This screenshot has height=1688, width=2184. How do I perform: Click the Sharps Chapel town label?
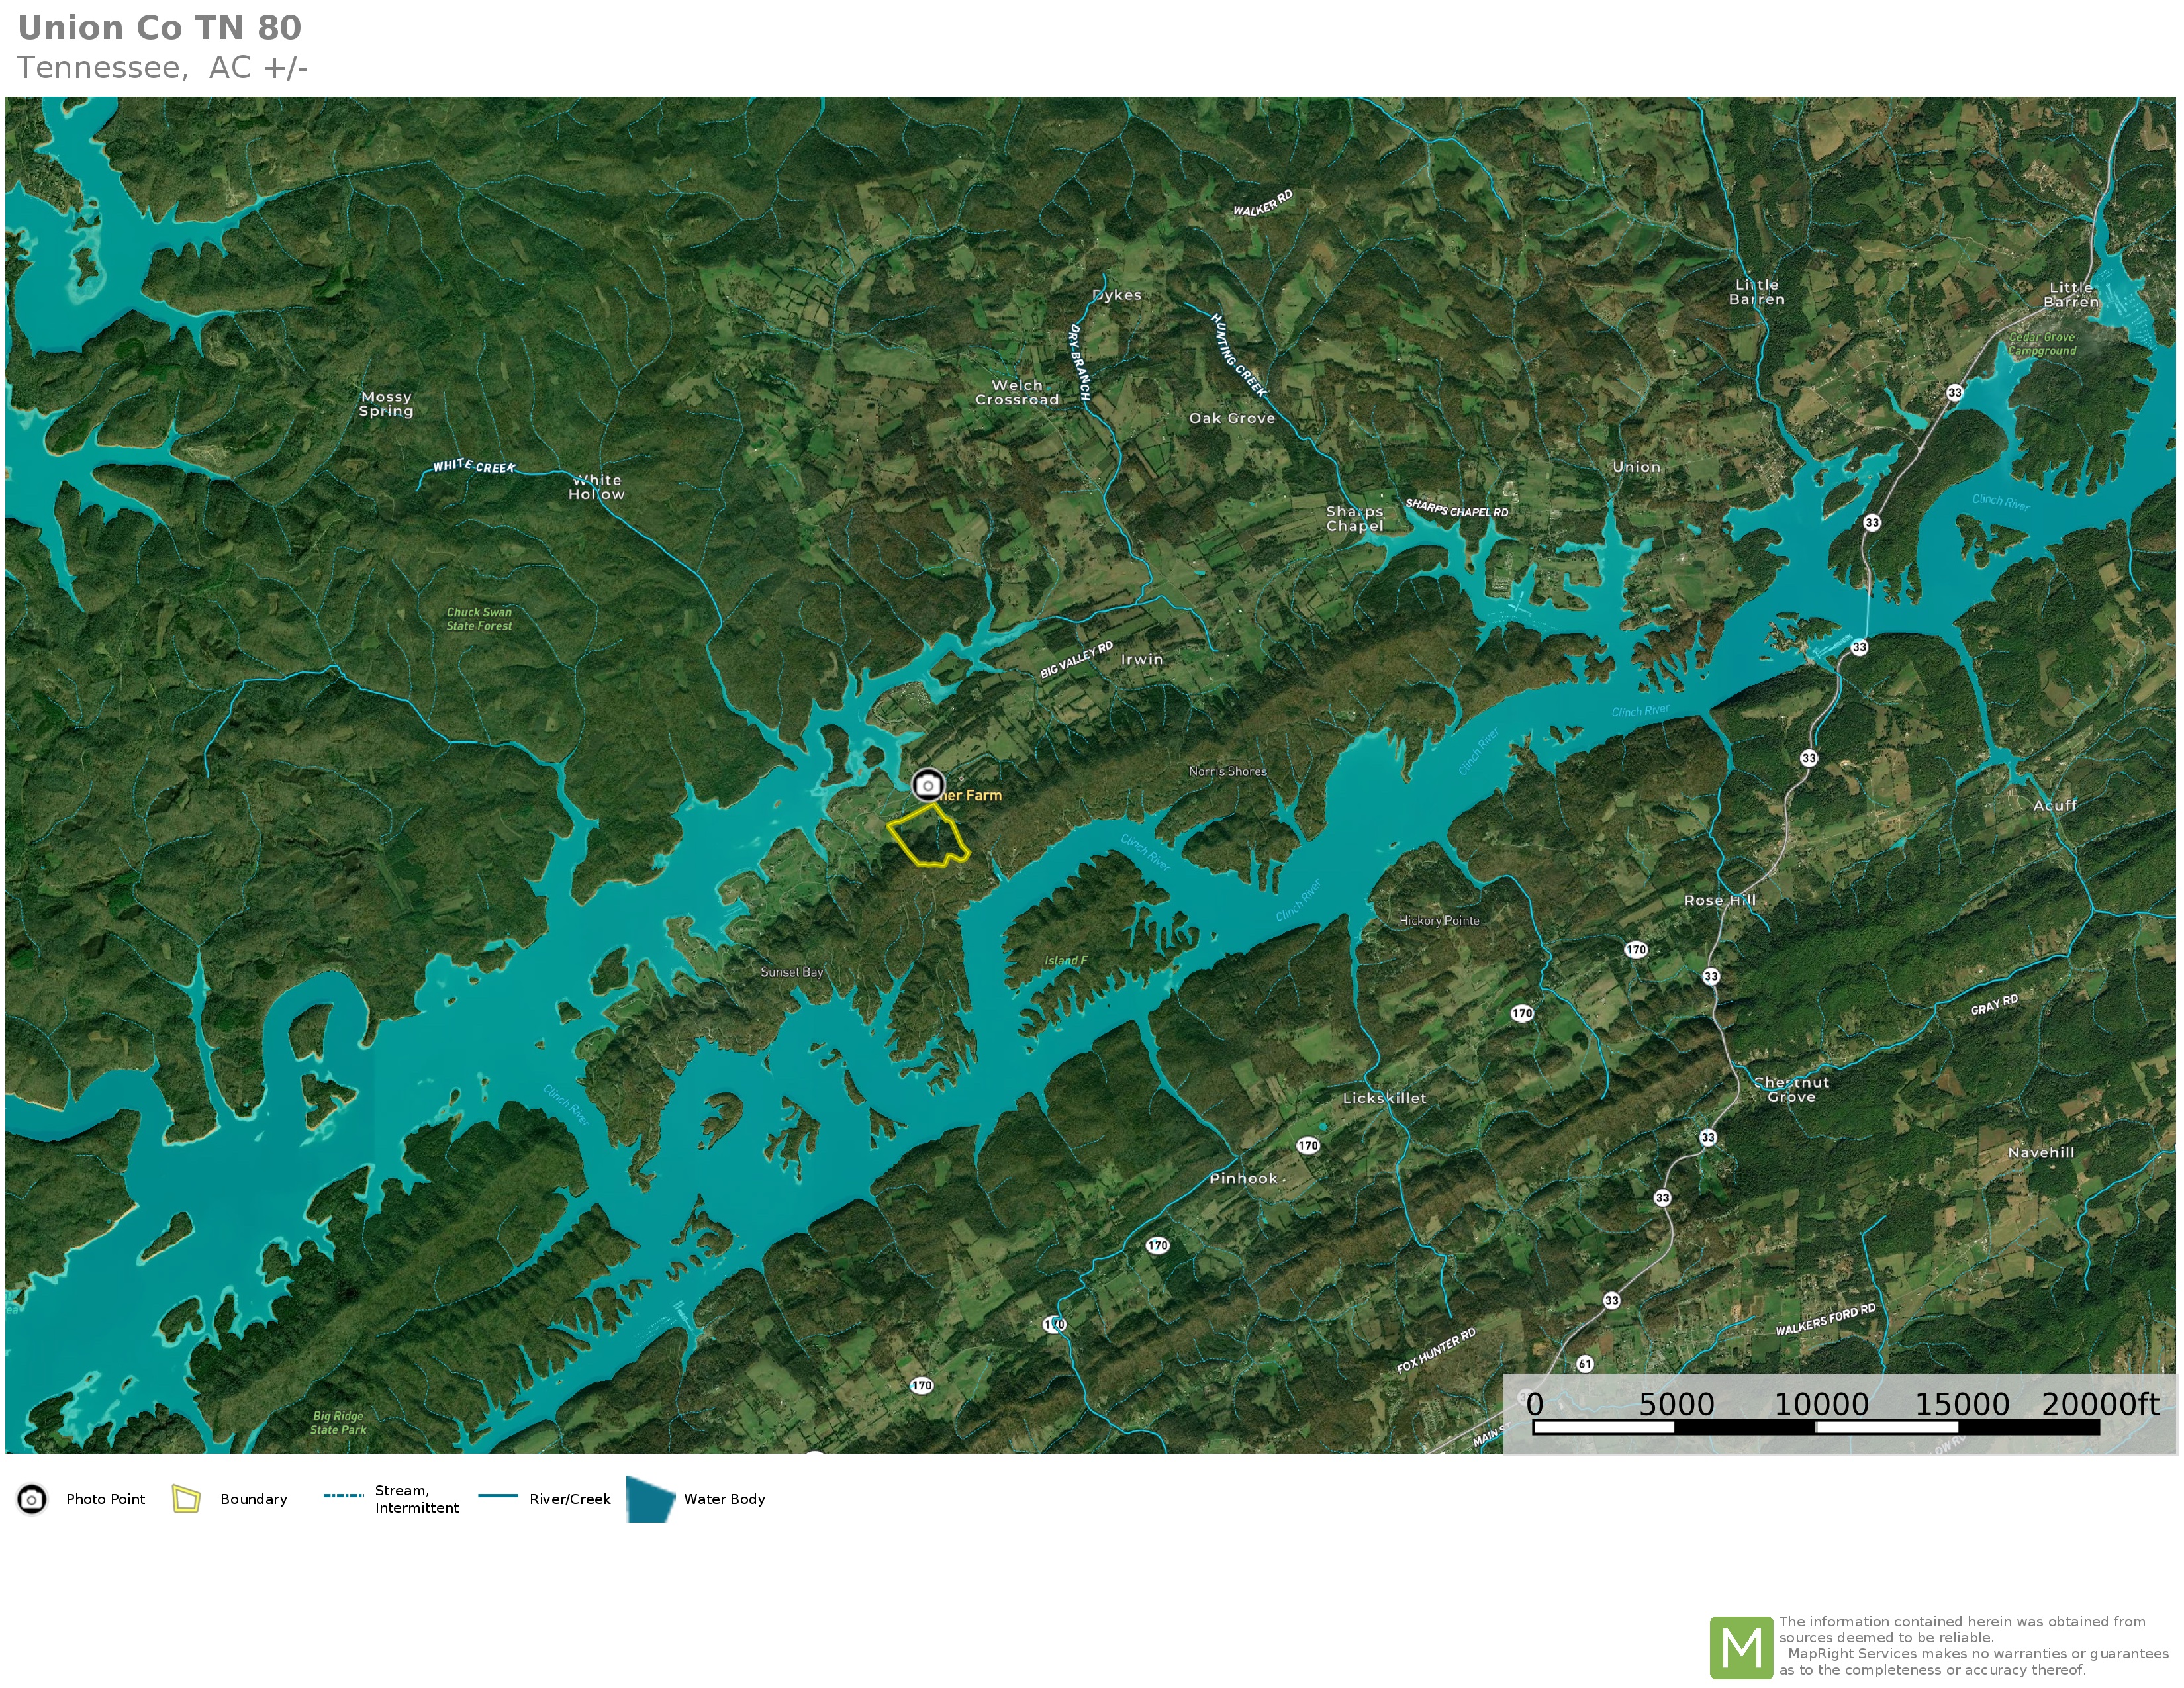click(1355, 518)
